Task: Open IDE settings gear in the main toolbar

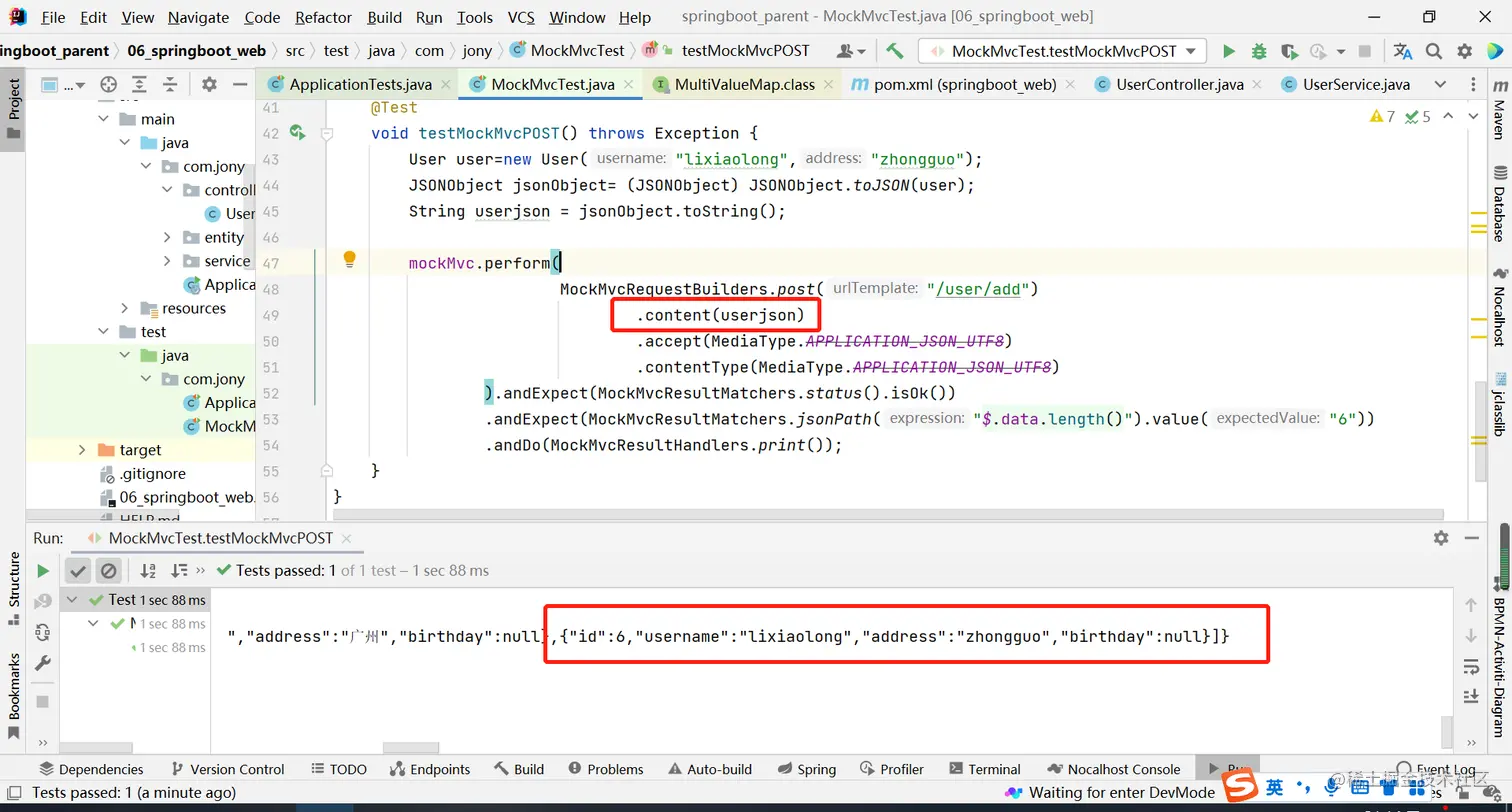Action: pos(1465,51)
